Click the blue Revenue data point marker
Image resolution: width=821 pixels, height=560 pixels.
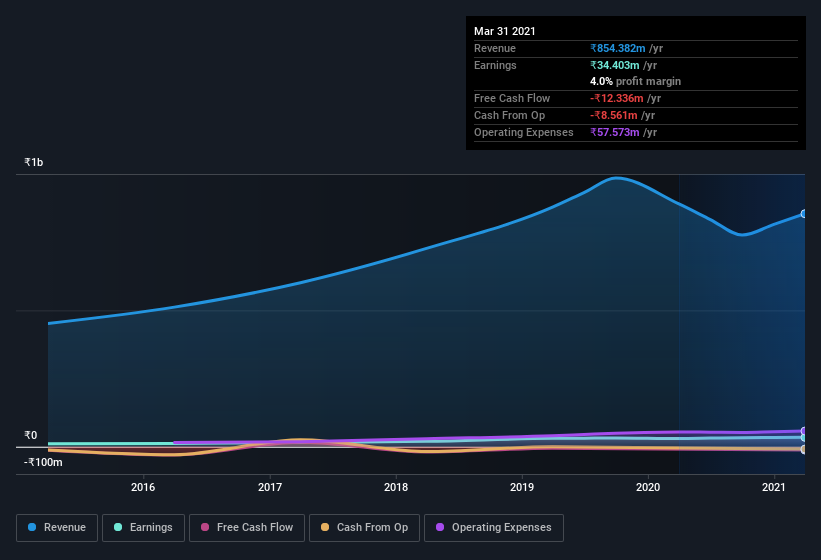pos(804,214)
